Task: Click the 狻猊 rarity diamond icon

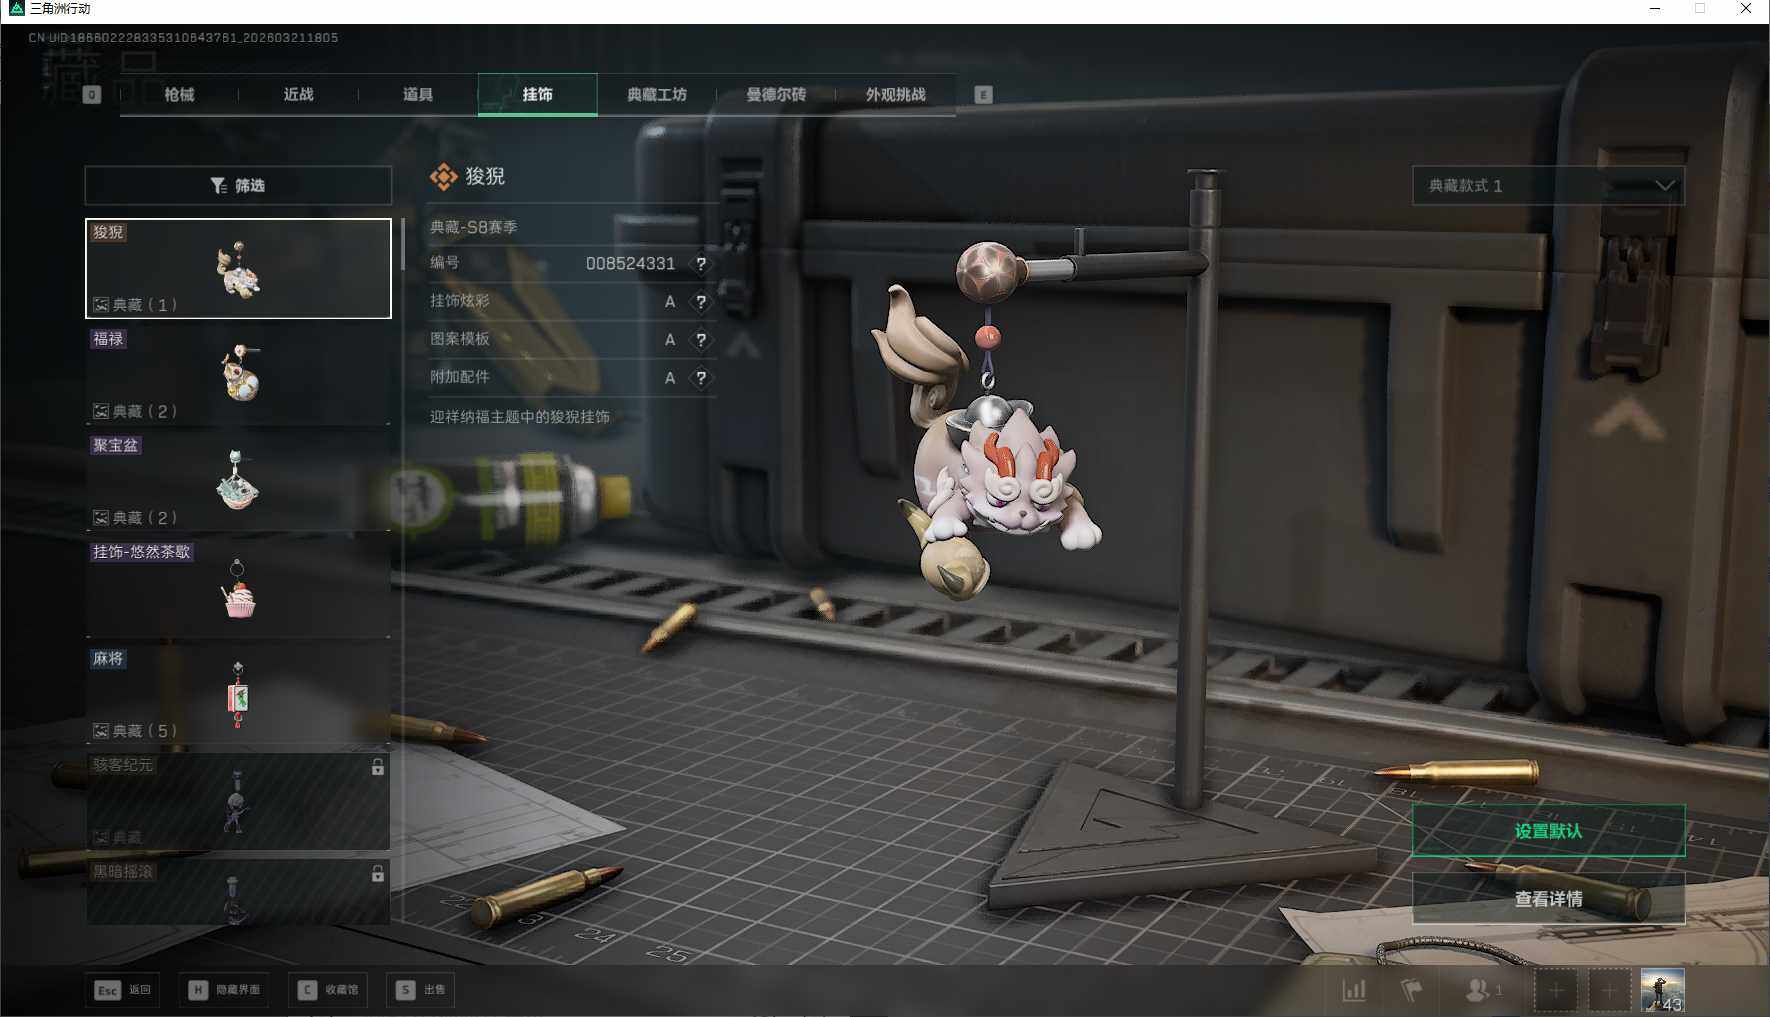Action: click(x=443, y=177)
